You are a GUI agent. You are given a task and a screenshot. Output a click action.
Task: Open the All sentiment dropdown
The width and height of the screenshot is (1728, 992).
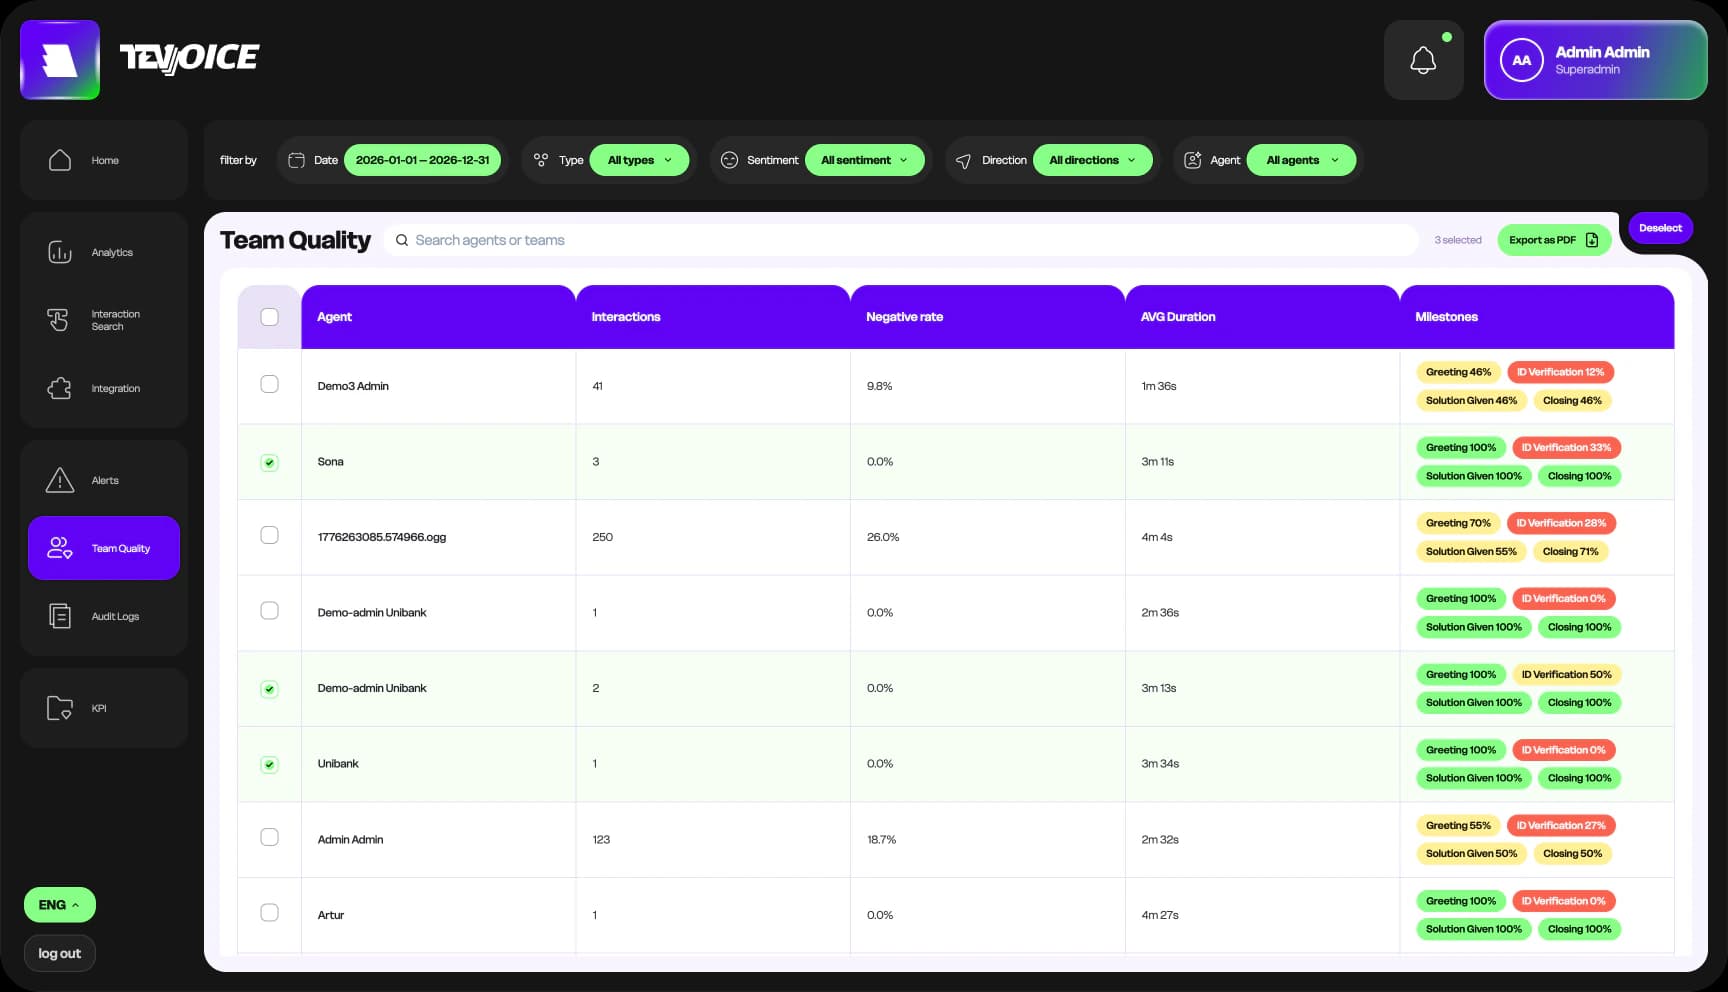point(864,160)
